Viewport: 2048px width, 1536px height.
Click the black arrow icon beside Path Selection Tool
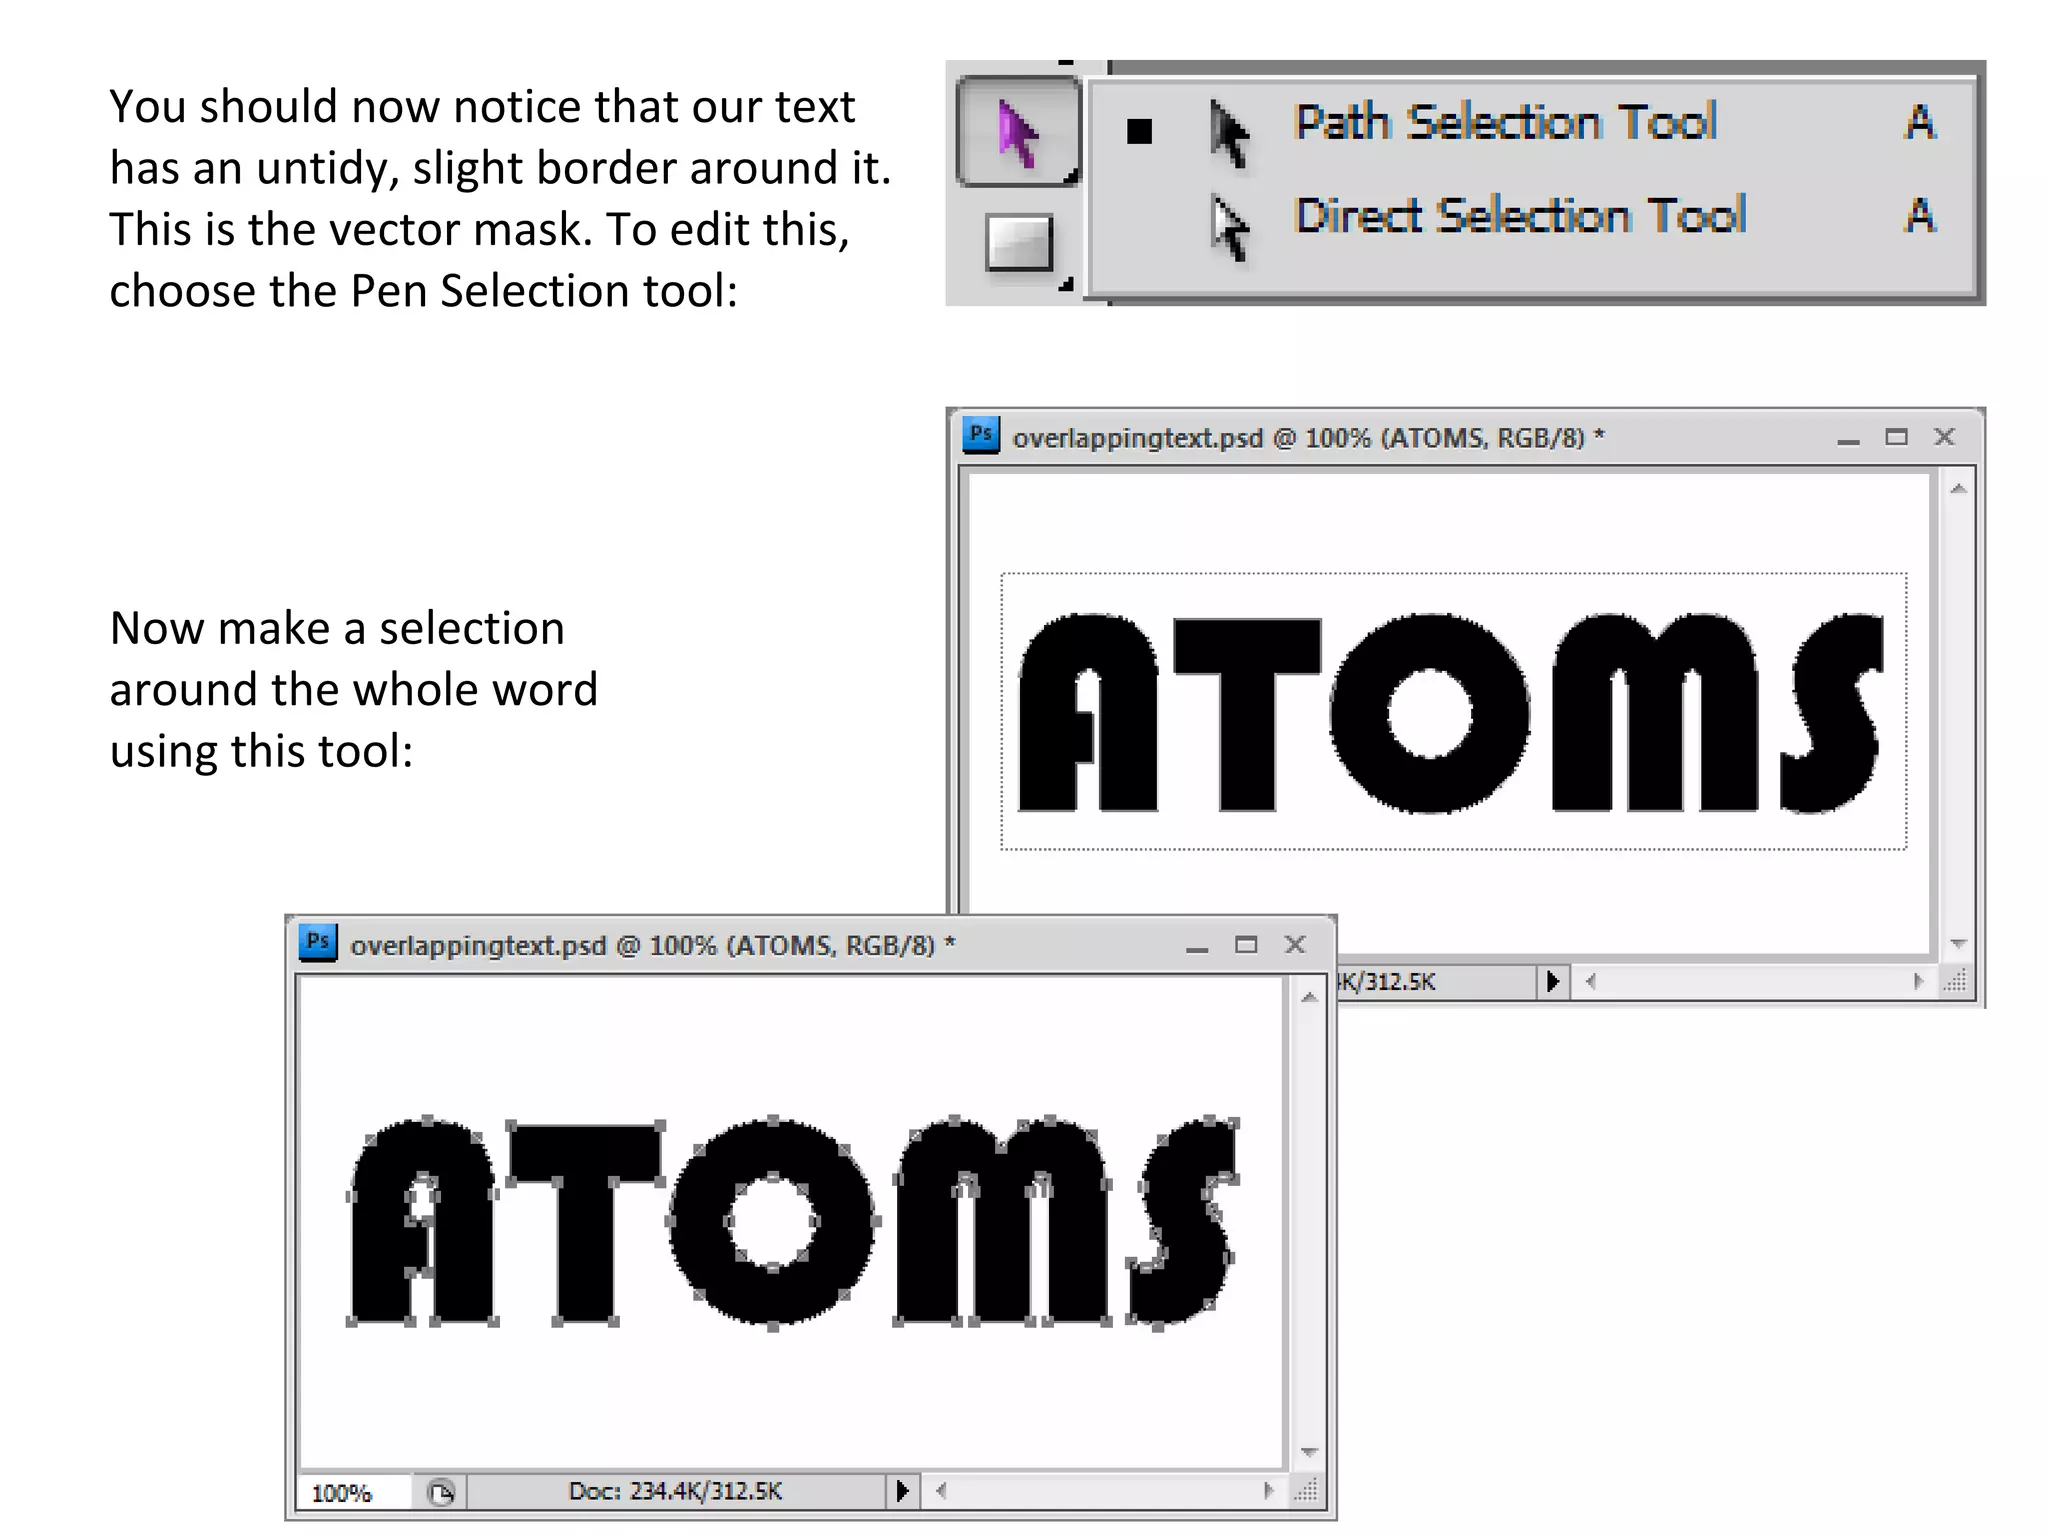point(1229,132)
